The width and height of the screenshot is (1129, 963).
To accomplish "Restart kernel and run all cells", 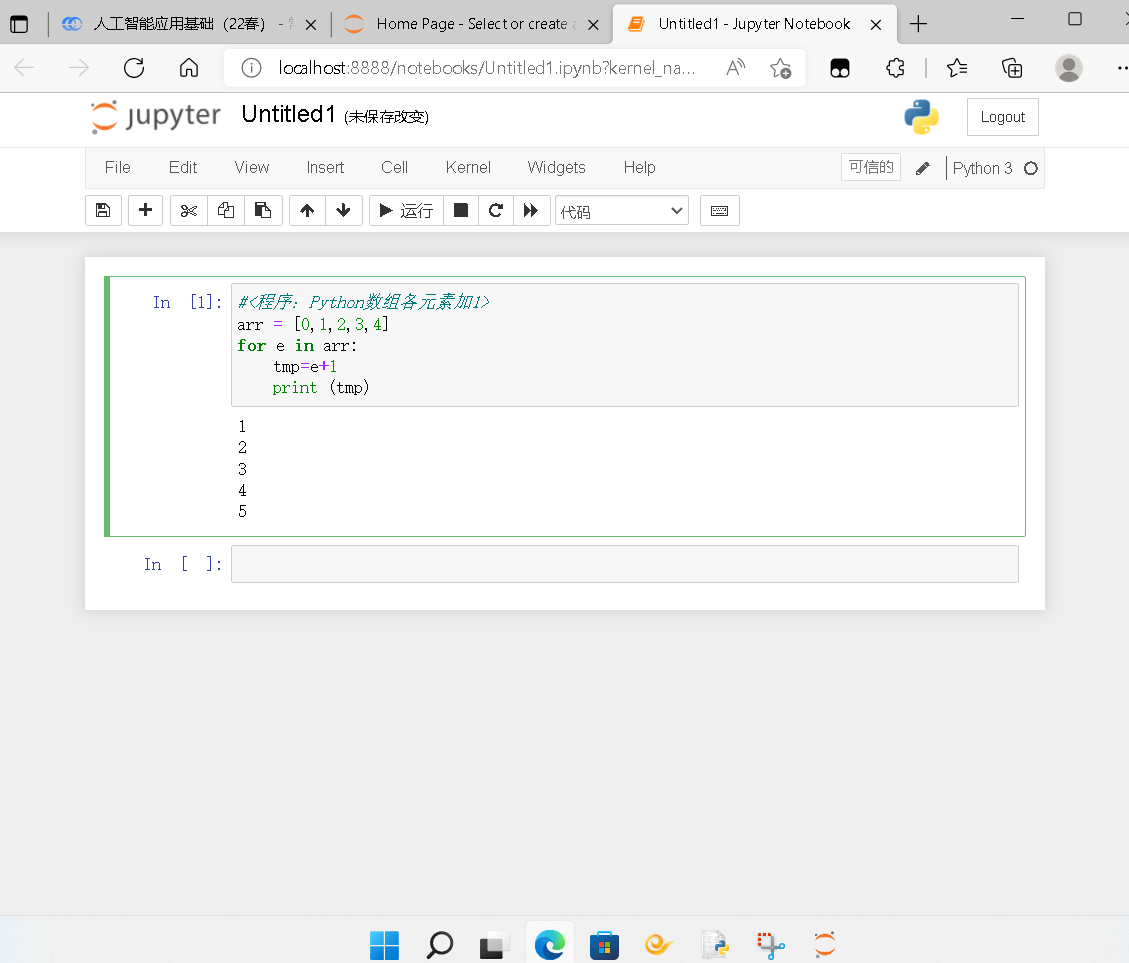I will (x=531, y=210).
